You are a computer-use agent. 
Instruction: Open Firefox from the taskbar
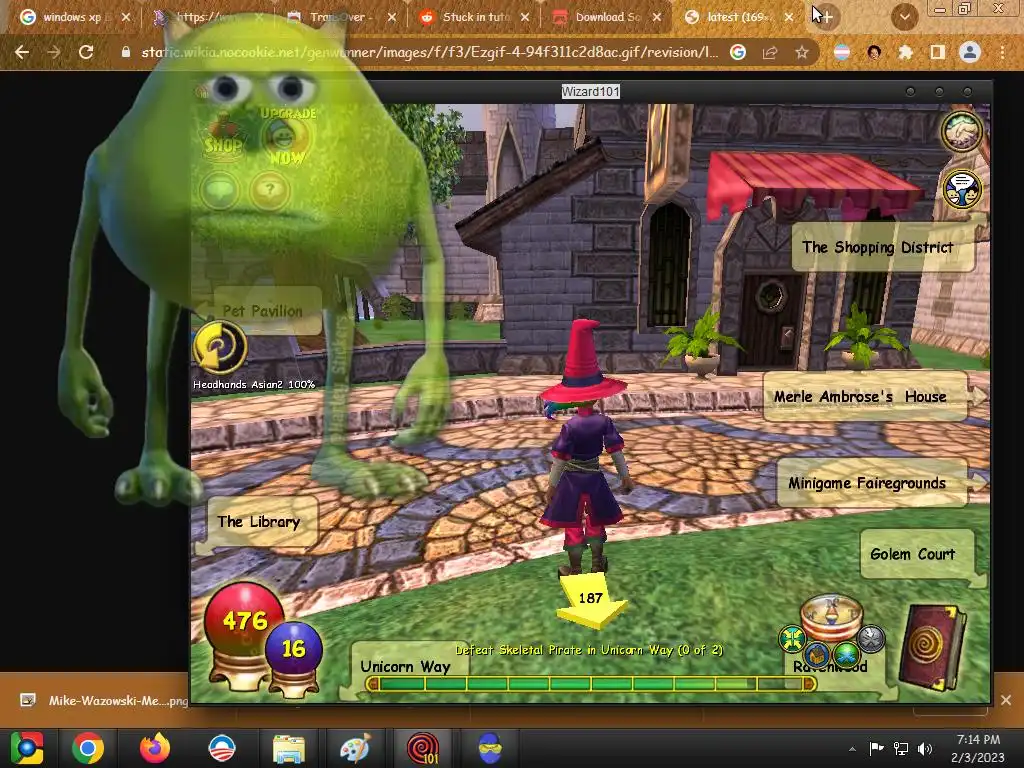(155, 748)
